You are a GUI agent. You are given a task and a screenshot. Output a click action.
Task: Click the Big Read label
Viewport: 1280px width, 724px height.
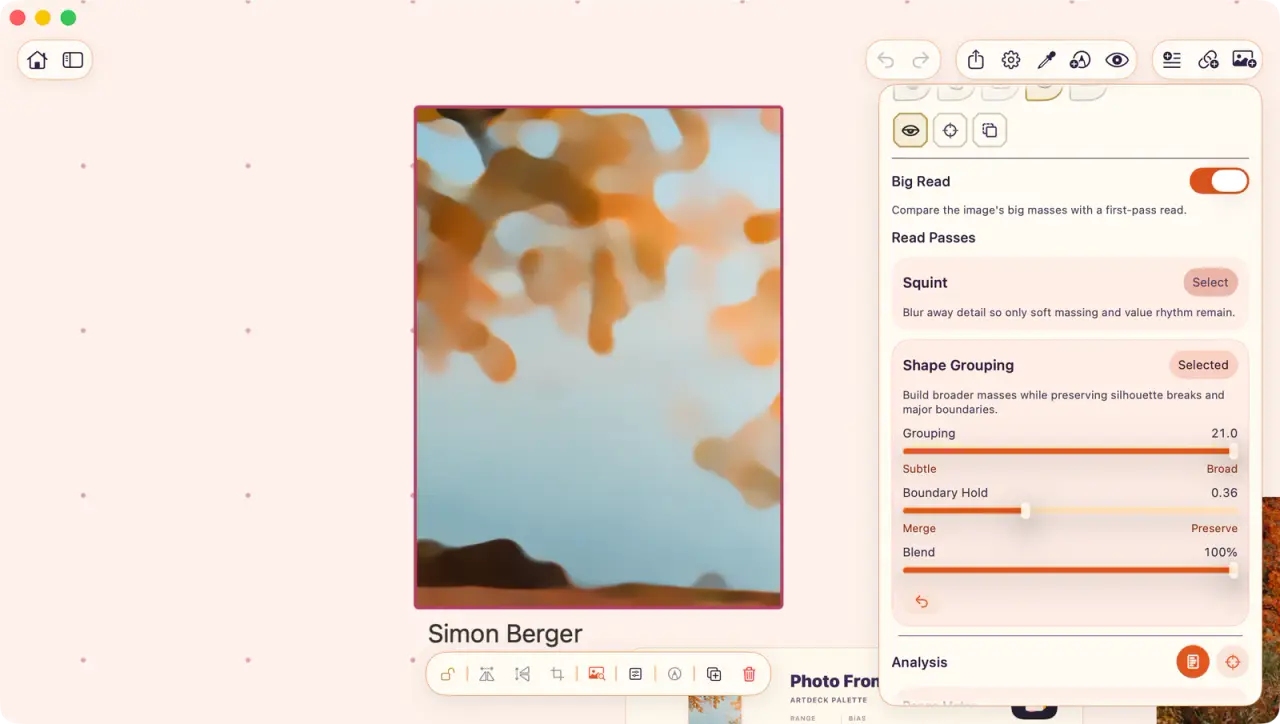(921, 181)
